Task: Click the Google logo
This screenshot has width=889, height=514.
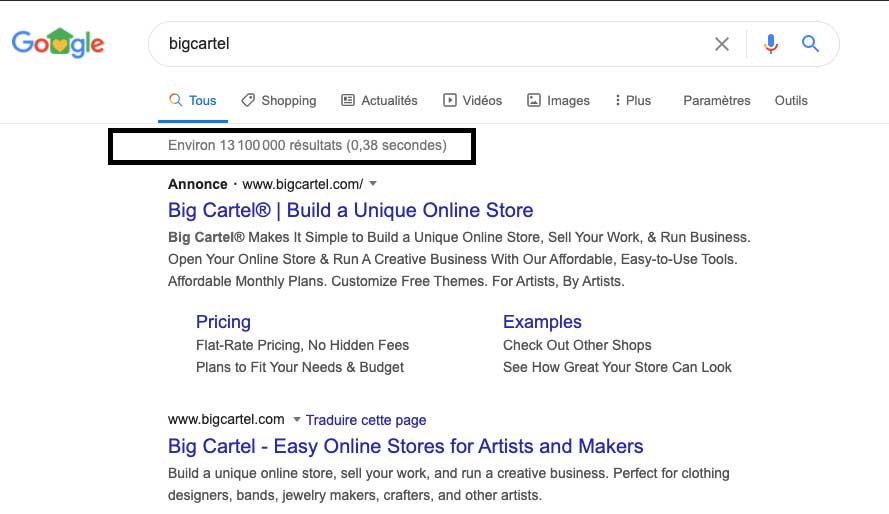Action: click(58, 43)
